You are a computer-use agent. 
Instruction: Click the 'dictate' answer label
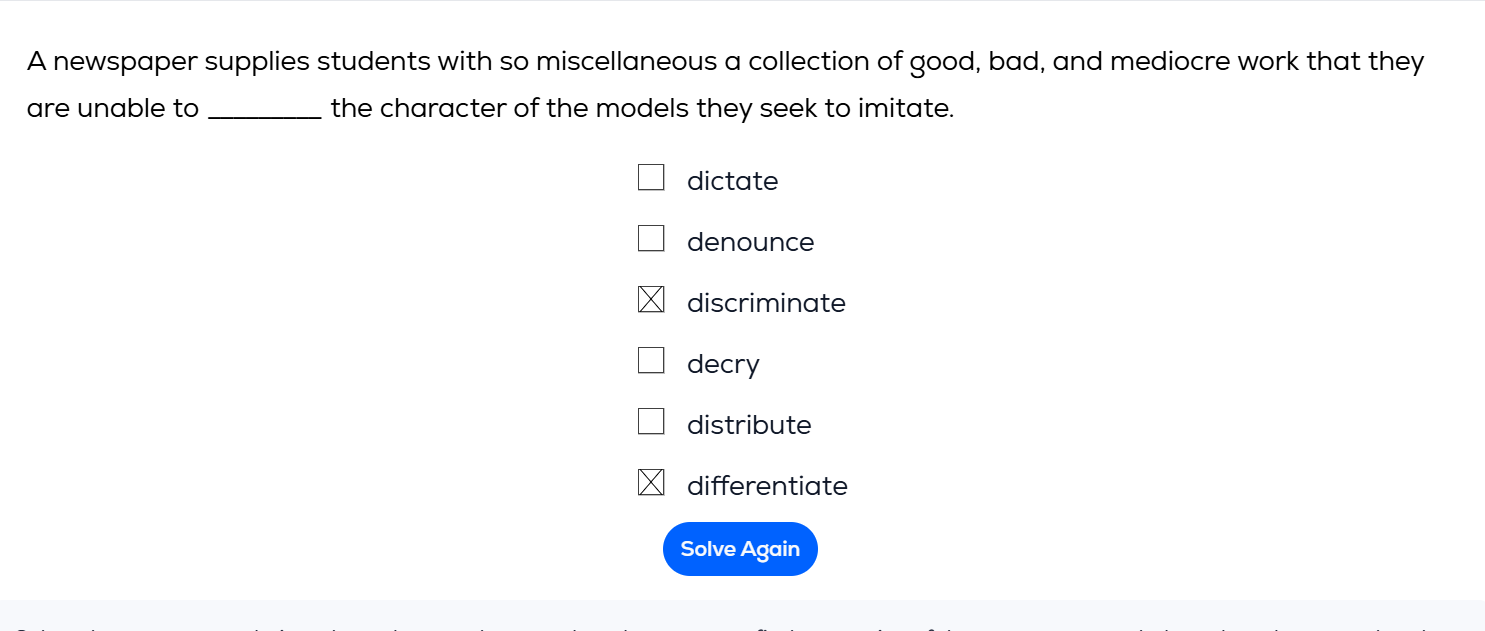[x=732, y=181]
